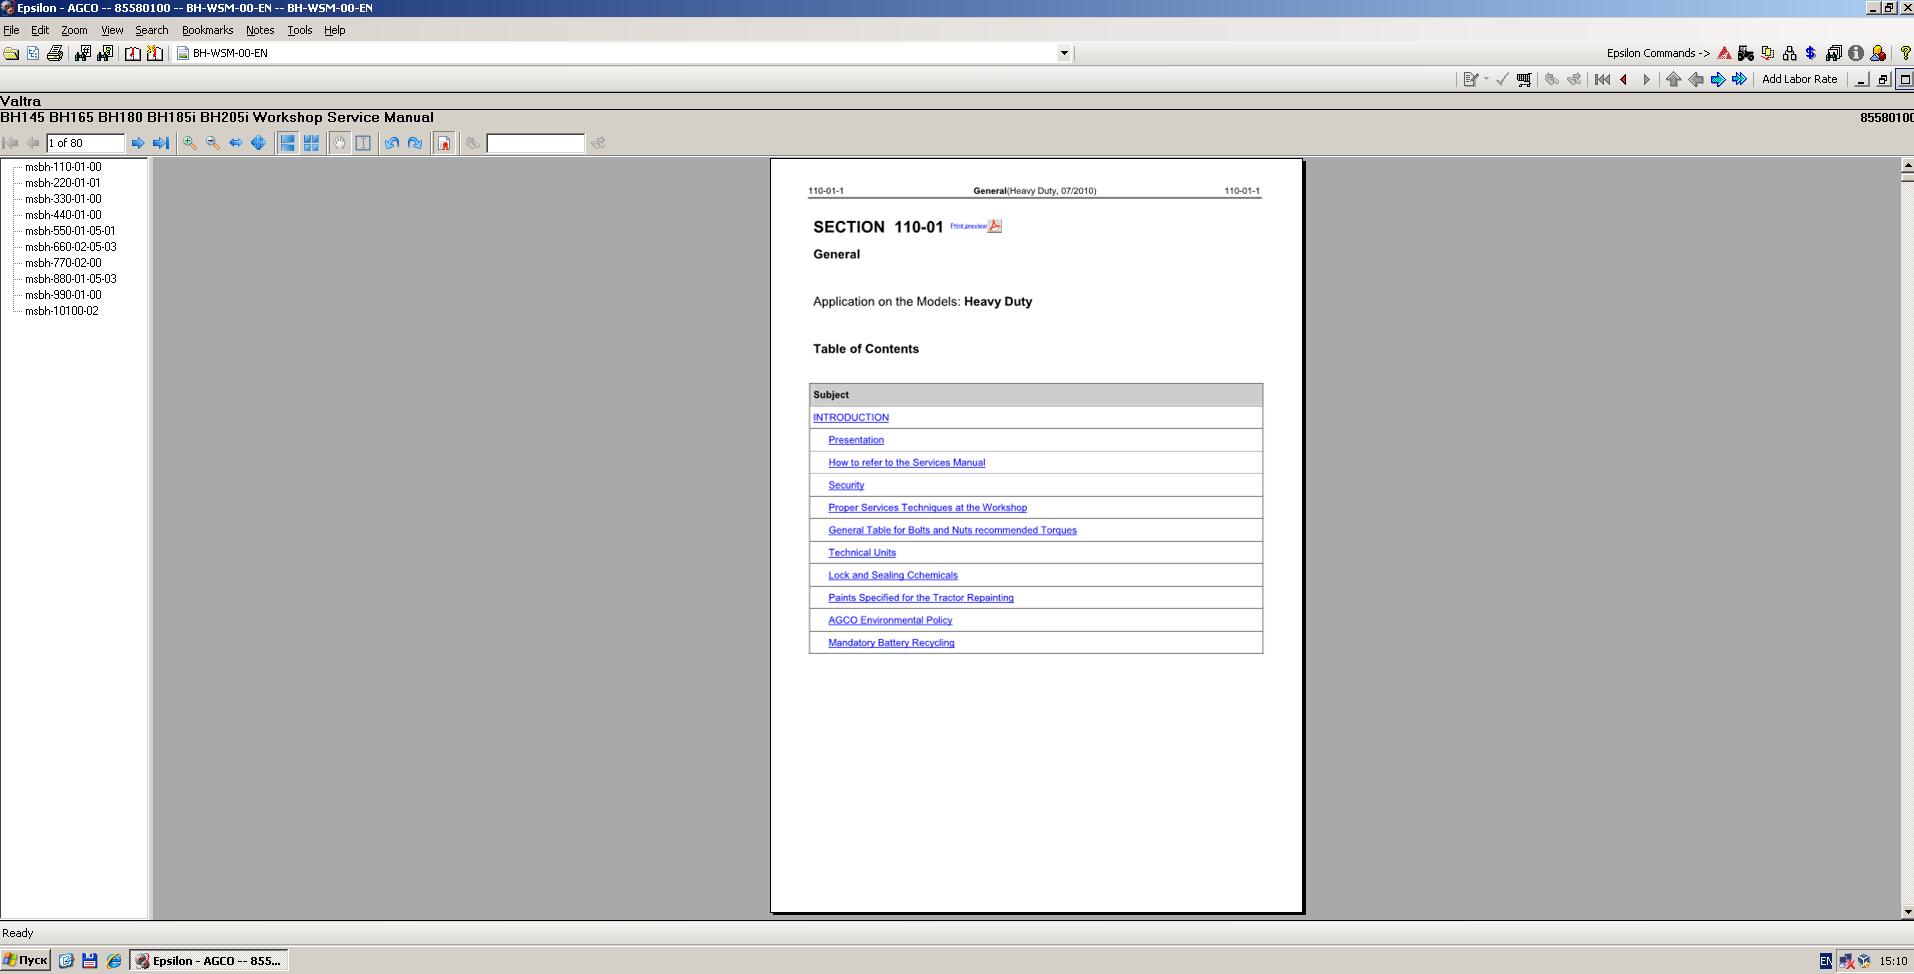Toggle continuous page layout mode
Image resolution: width=1914 pixels, height=974 pixels.
pyautogui.click(x=288, y=143)
